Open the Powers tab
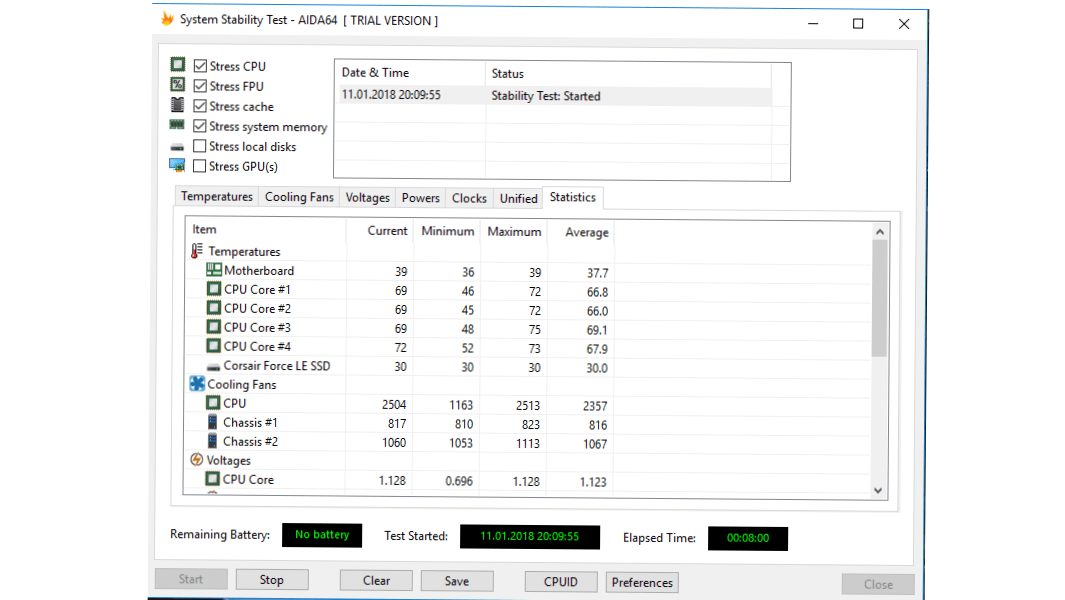 [x=420, y=198]
